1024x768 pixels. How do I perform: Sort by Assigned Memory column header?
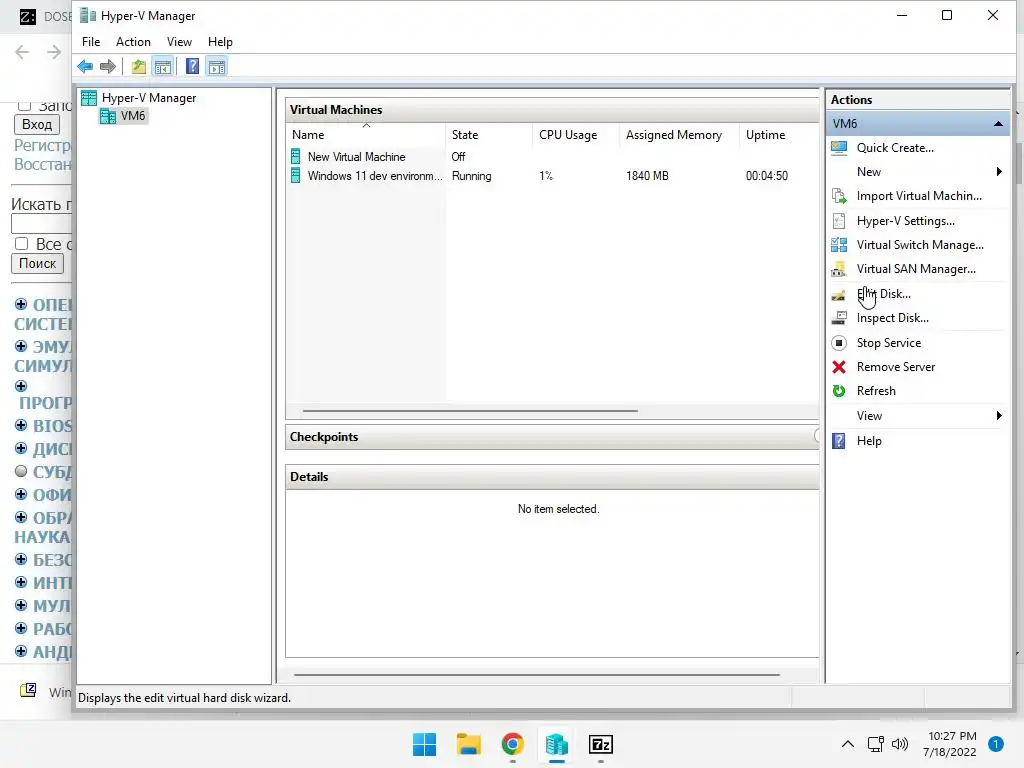tap(680, 135)
